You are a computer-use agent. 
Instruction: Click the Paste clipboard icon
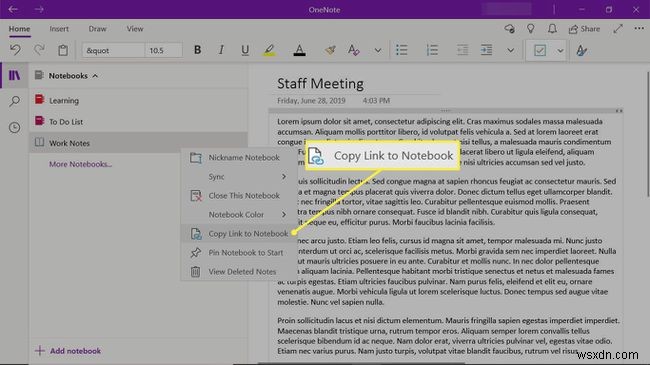pyautogui.click(x=63, y=50)
